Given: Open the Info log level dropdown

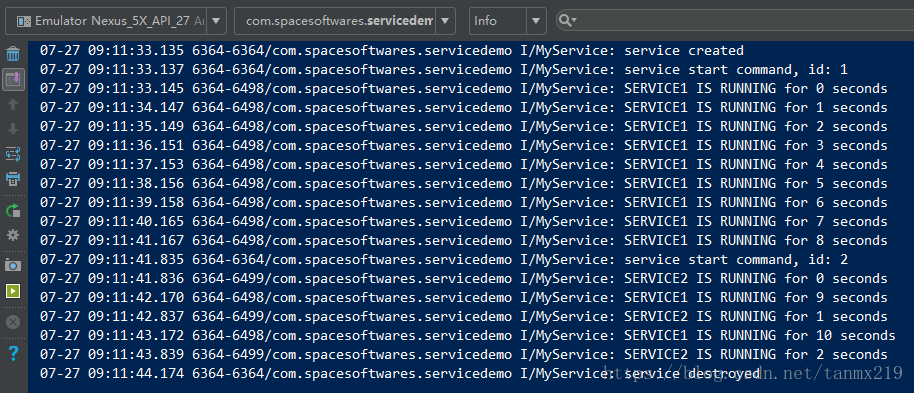Looking at the screenshot, I should pos(508,21).
